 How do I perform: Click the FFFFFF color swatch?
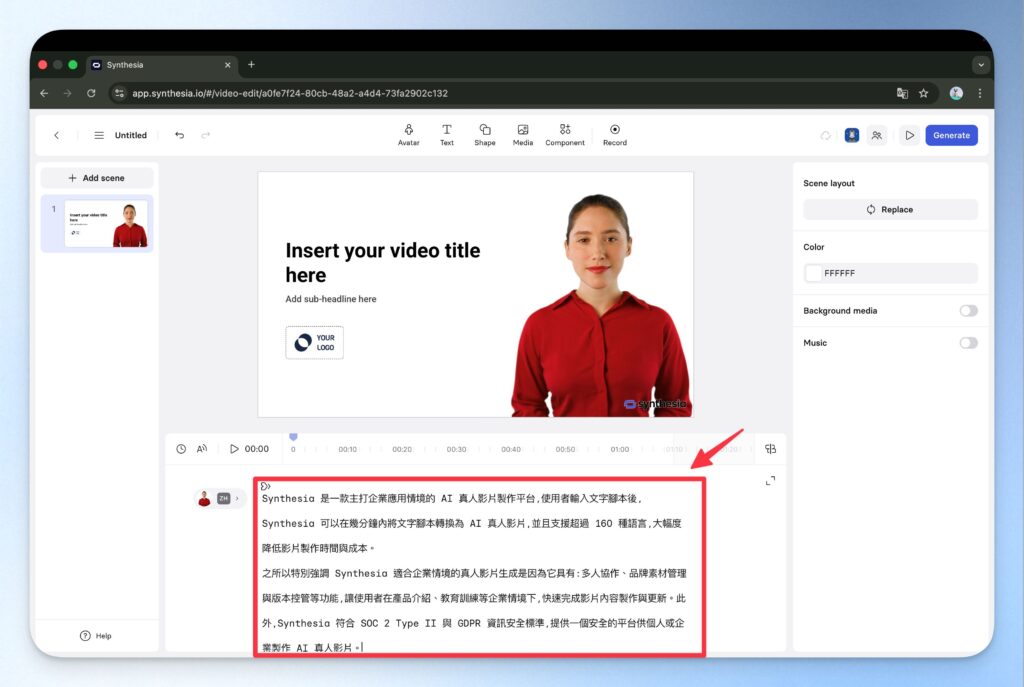814,273
